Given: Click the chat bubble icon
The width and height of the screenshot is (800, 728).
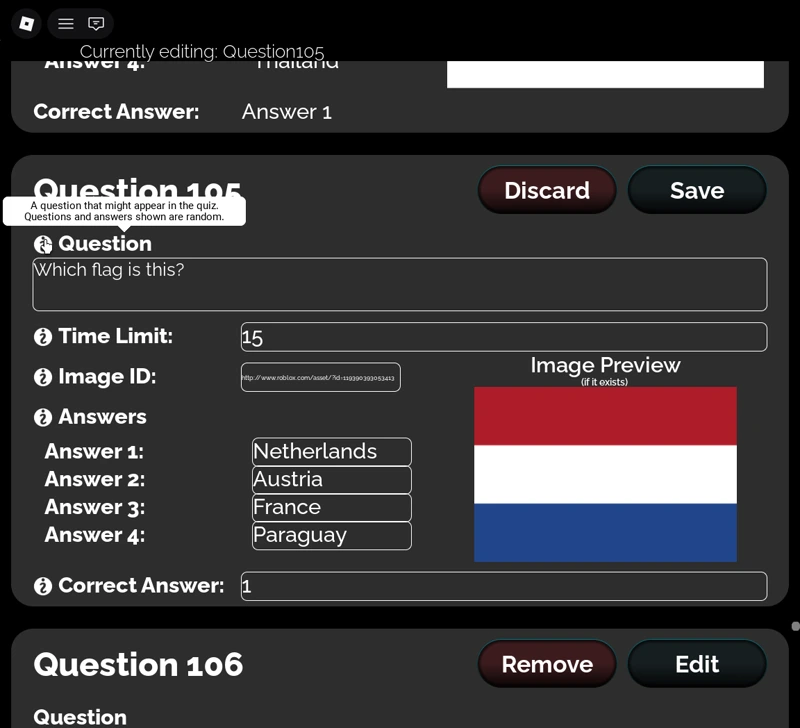Looking at the screenshot, I should (x=95, y=23).
